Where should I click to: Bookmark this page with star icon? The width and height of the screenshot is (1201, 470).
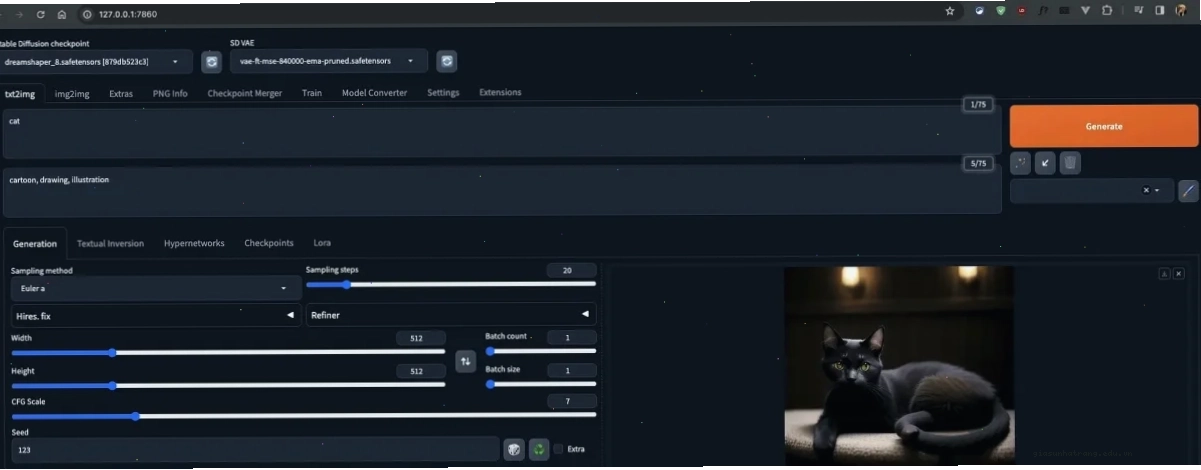click(949, 11)
